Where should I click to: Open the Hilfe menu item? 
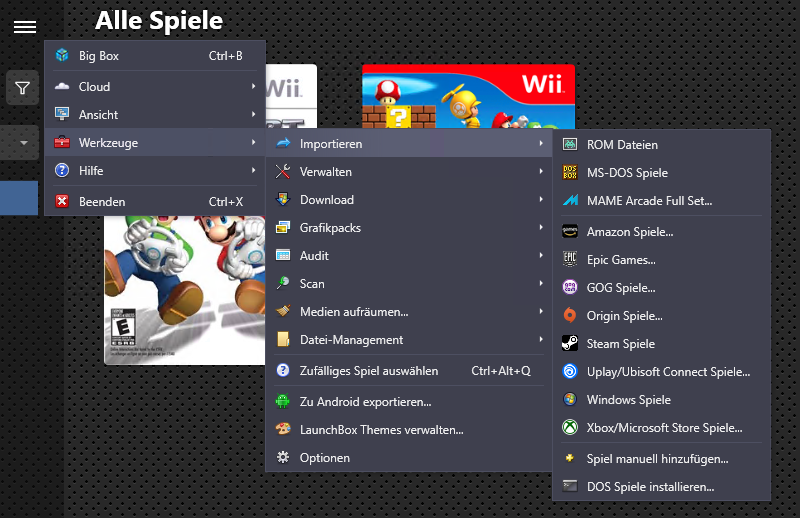click(98, 171)
